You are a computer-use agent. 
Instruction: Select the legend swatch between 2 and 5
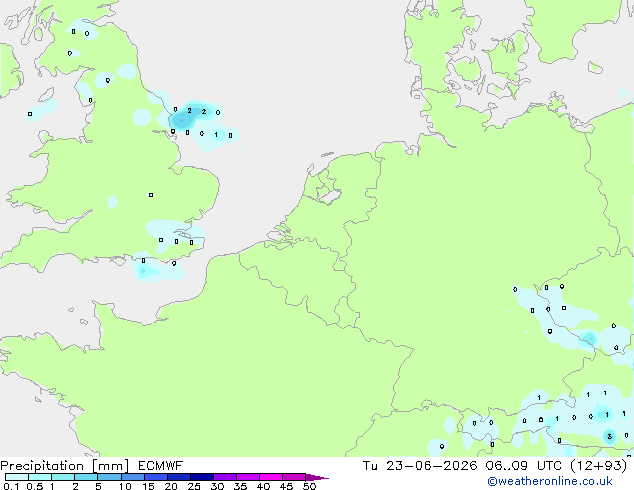(86, 477)
